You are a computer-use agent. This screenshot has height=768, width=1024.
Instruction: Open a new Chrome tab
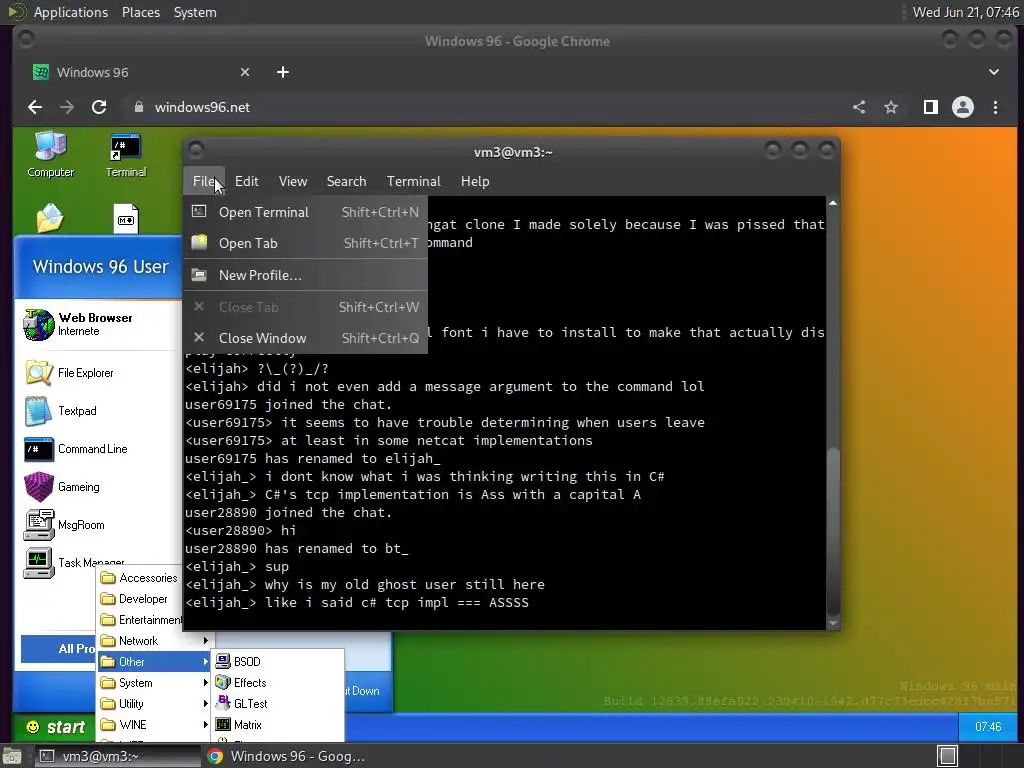tap(283, 72)
